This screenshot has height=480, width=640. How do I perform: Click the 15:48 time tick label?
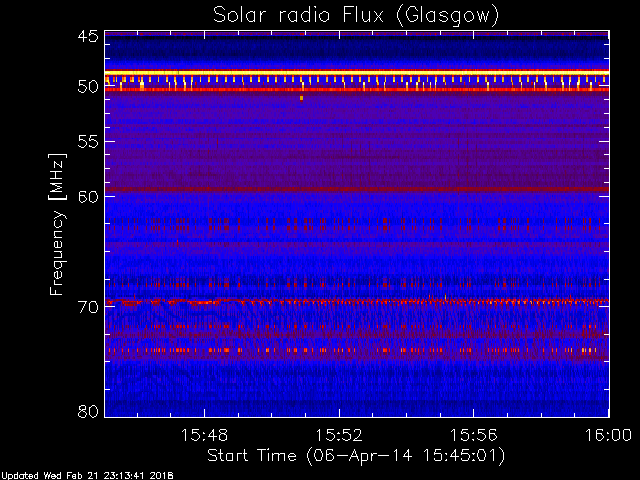204,435
